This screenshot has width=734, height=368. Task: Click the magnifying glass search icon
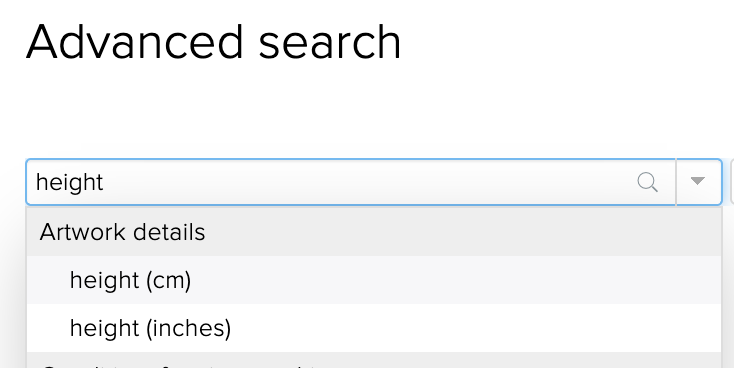coord(647,182)
